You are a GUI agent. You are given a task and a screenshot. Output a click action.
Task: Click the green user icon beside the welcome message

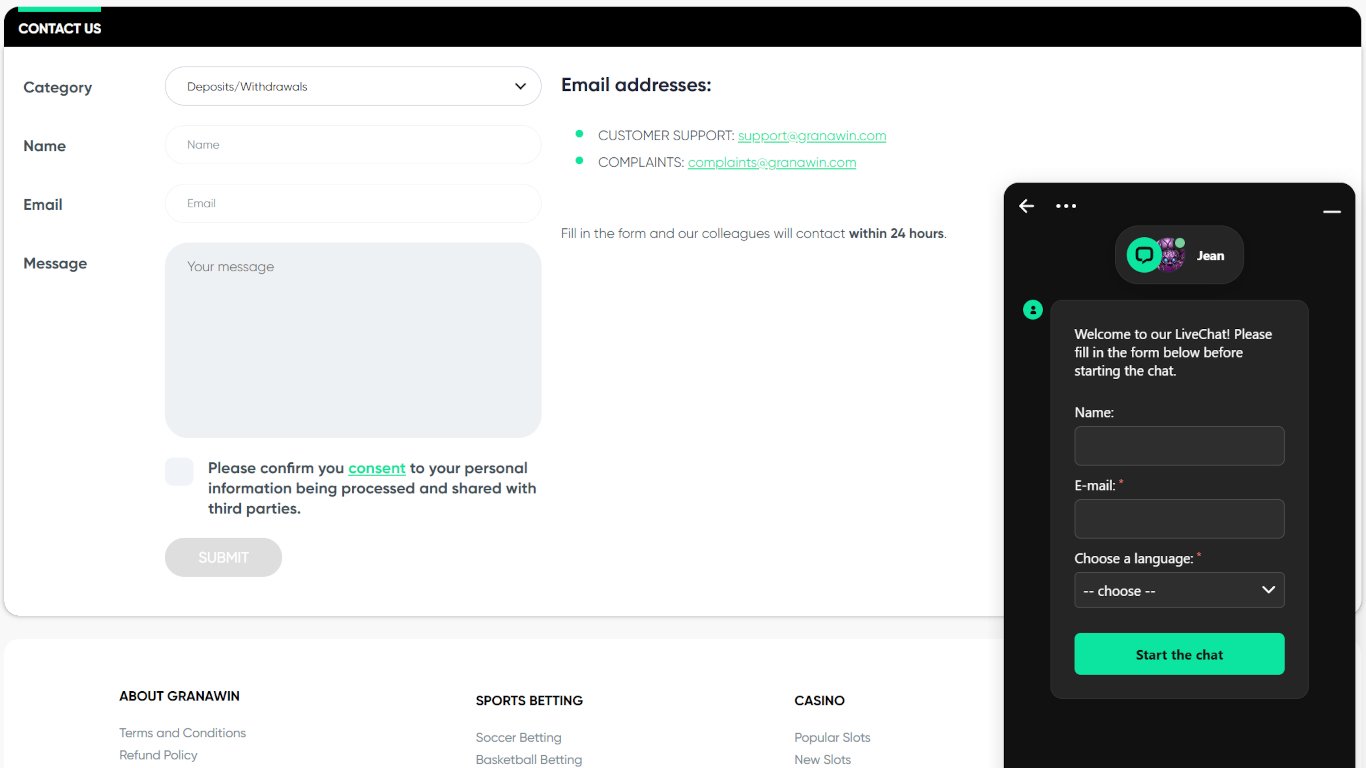click(1033, 310)
